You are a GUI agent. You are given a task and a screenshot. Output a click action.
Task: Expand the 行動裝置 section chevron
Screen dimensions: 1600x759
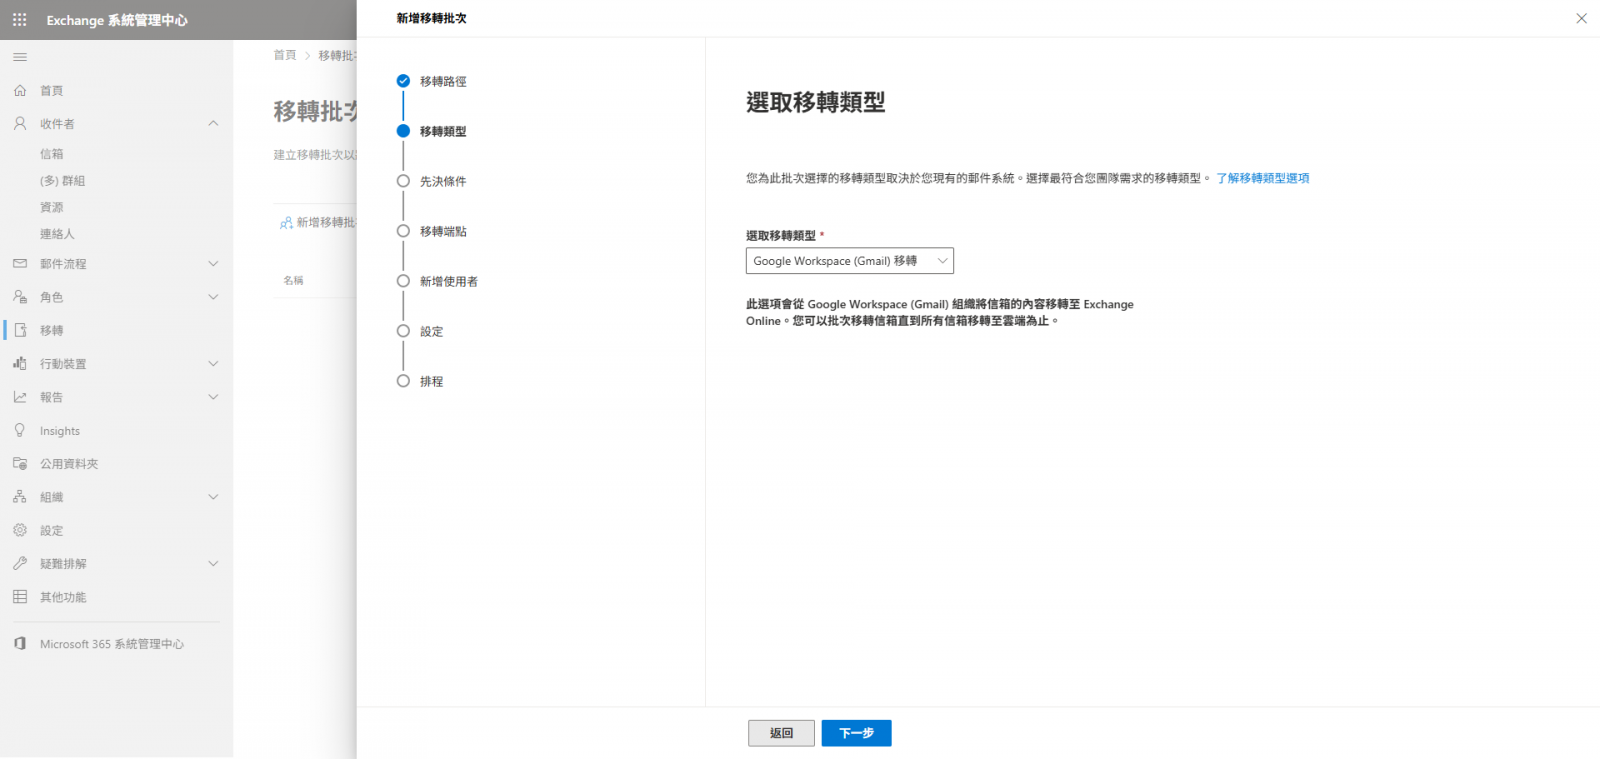point(213,363)
